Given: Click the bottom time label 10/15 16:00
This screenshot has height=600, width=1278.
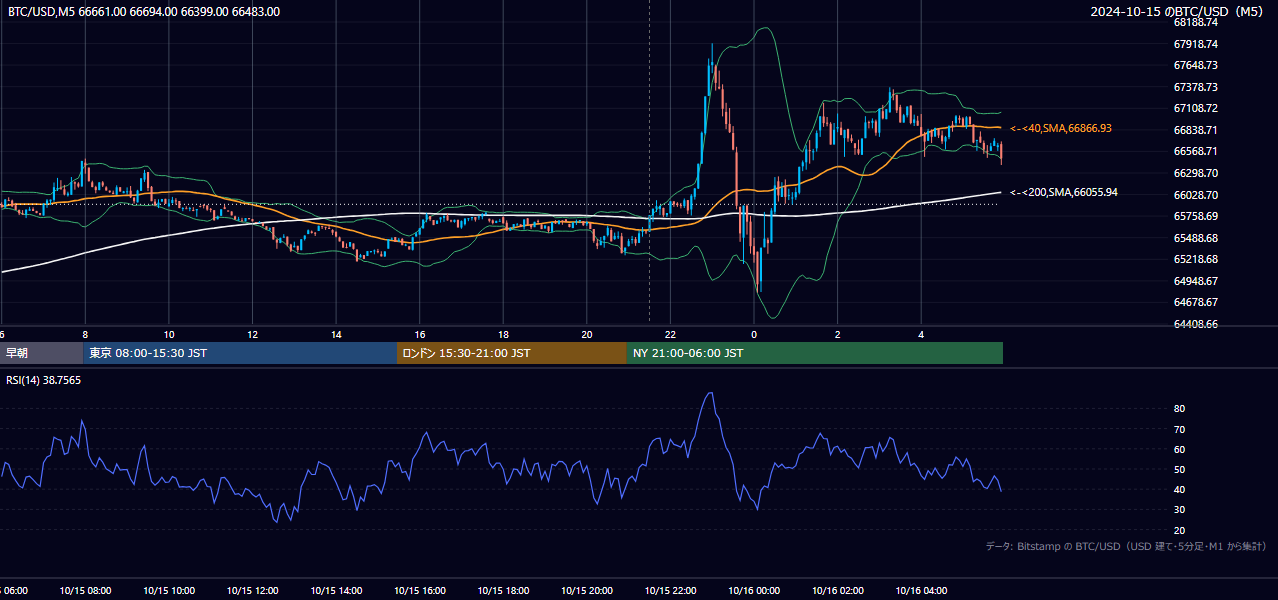Looking at the screenshot, I should pos(420,590).
